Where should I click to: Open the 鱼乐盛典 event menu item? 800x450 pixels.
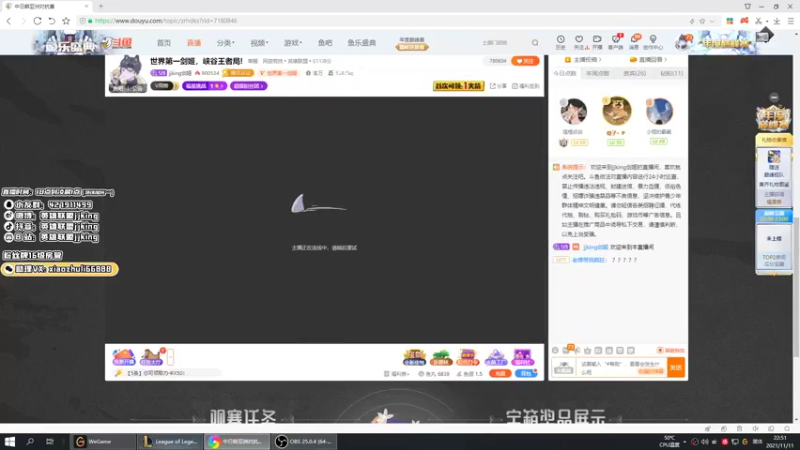[x=361, y=43]
